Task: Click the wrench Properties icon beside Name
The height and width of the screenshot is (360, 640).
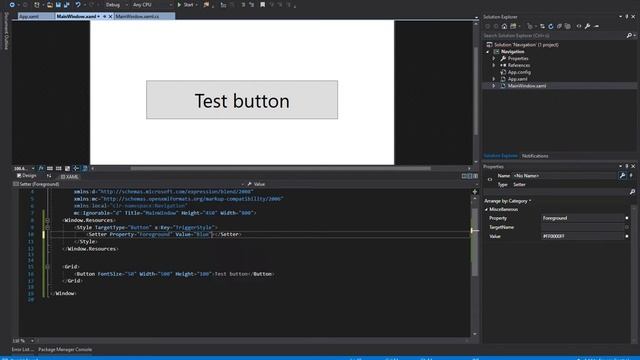Action: (622, 176)
